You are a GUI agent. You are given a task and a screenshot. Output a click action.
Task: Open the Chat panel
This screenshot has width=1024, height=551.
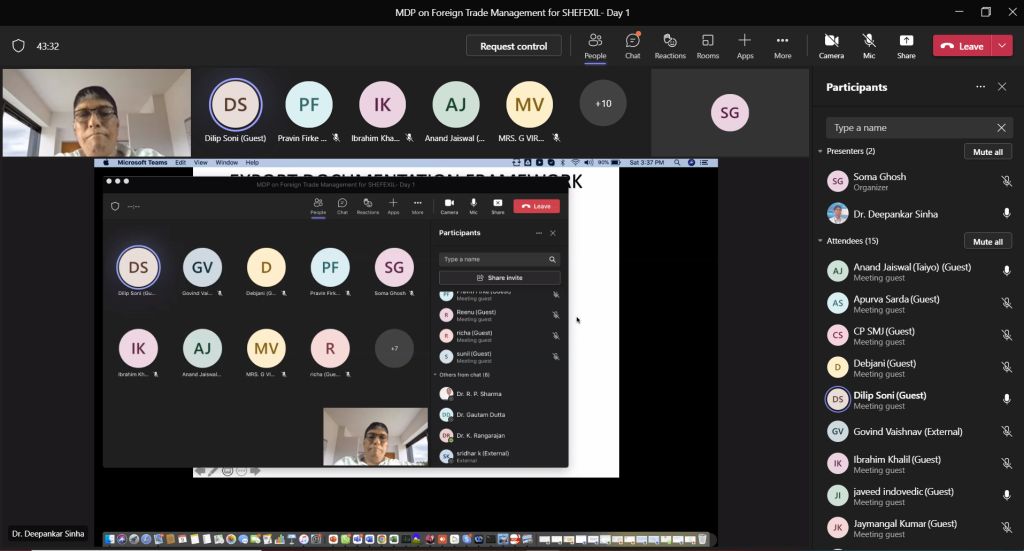(x=632, y=46)
